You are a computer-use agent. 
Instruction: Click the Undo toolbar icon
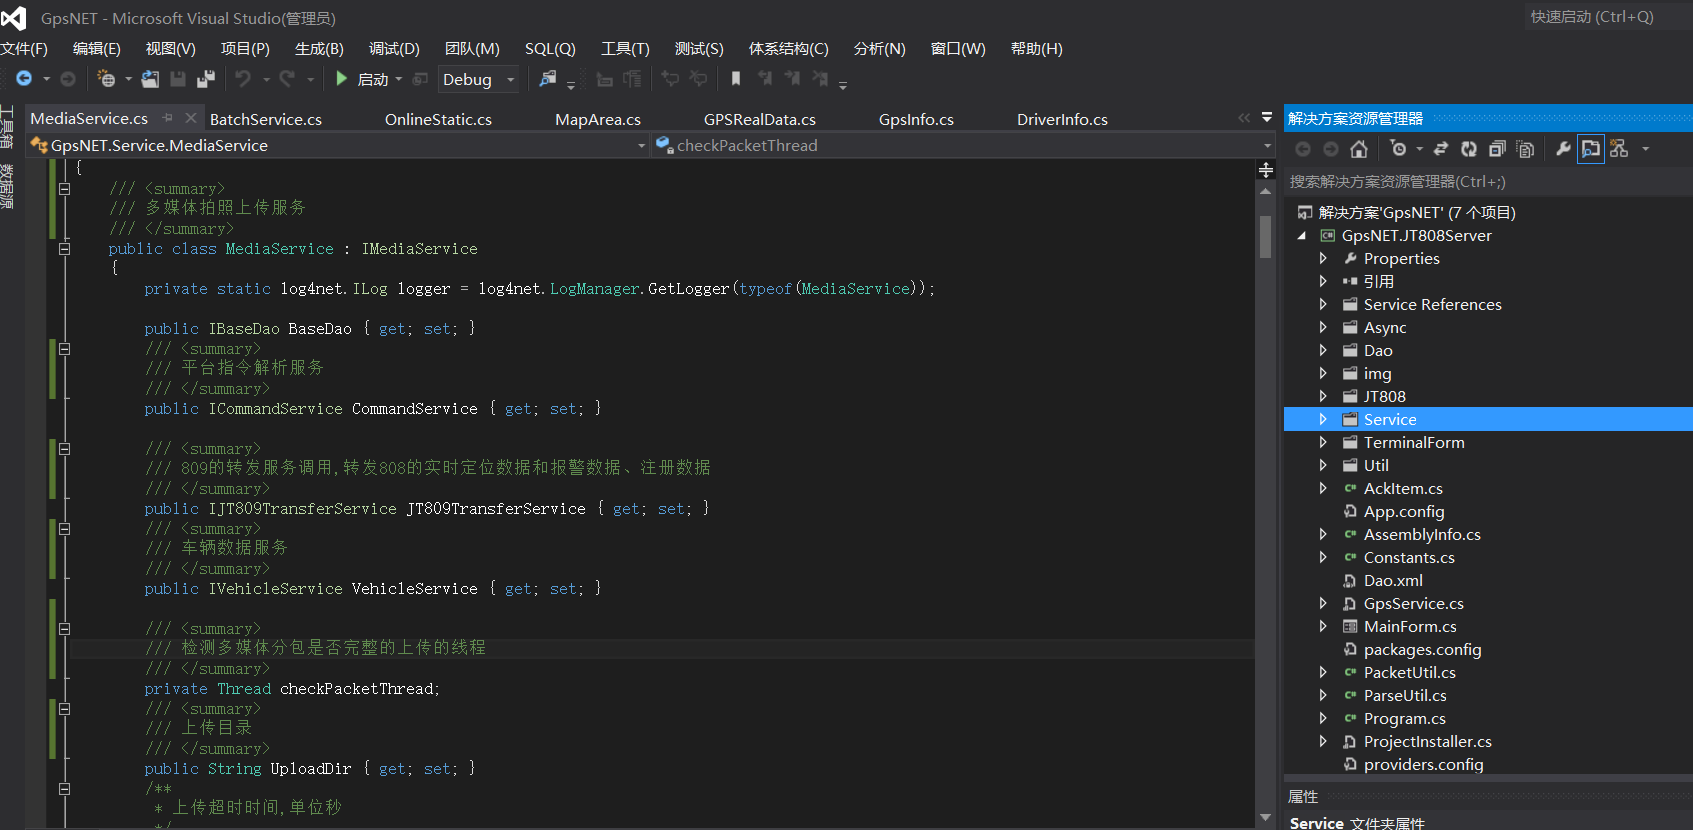click(x=243, y=79)
